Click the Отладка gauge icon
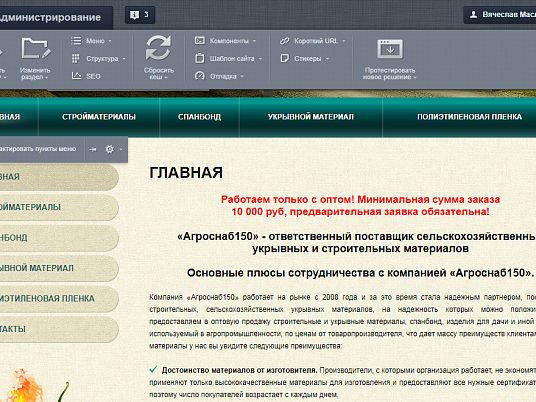The height and width of the screenshot is (402, 536). pos(200,76)
